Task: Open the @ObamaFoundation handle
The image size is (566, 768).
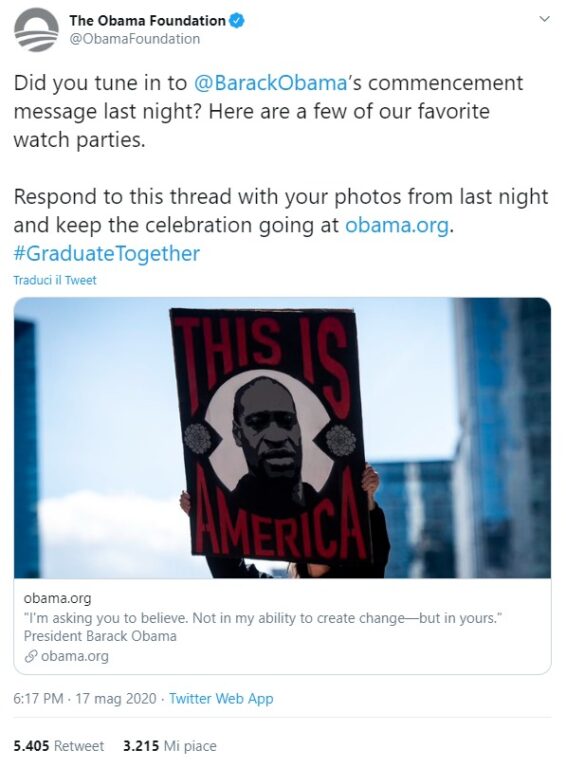Action: [x=135, y=39]
